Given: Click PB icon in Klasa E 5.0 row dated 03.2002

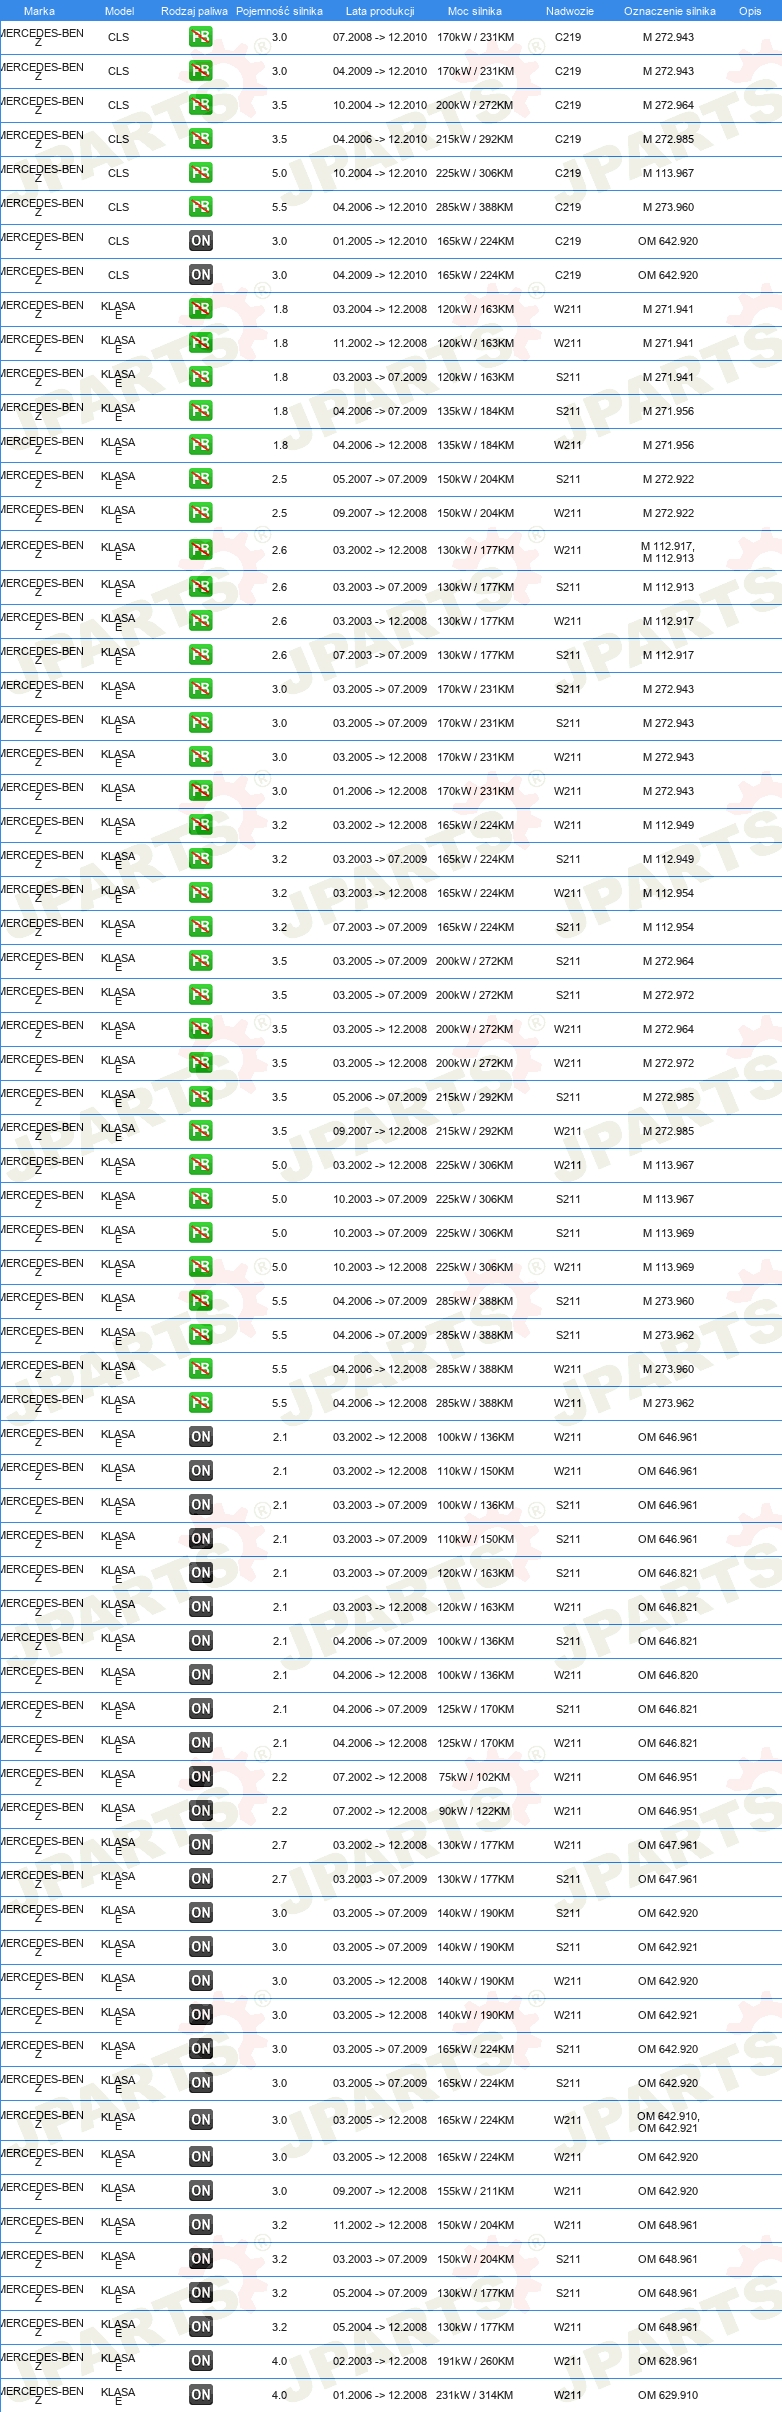Looking at the screenshot, I should click(201, 1165).
